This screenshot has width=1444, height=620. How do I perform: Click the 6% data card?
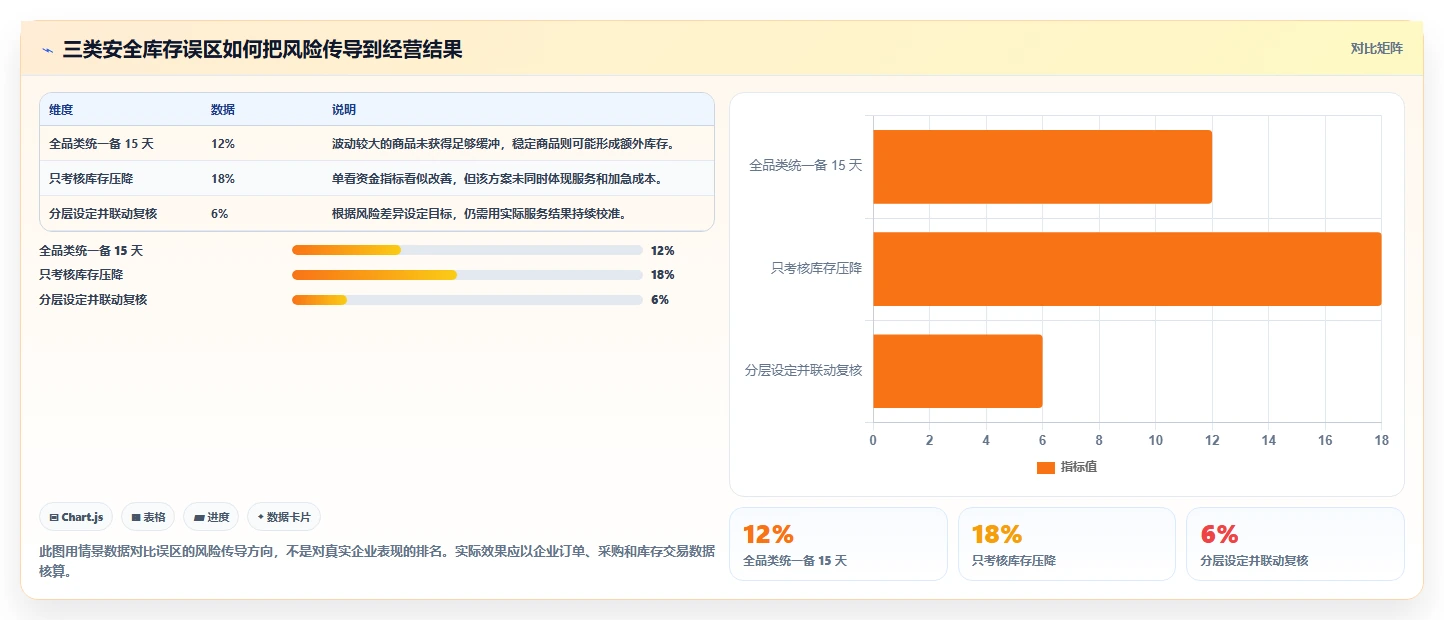(1295, 544)
